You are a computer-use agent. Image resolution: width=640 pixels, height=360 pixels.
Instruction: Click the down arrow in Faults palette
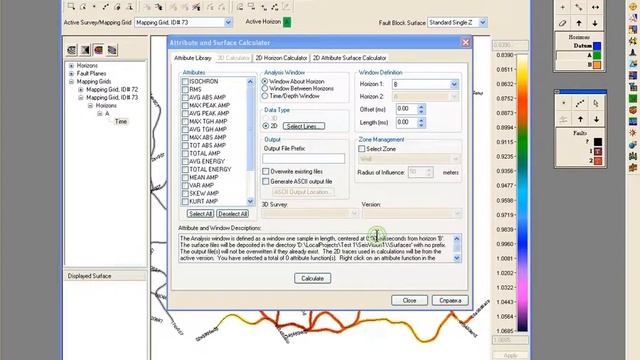596,119
